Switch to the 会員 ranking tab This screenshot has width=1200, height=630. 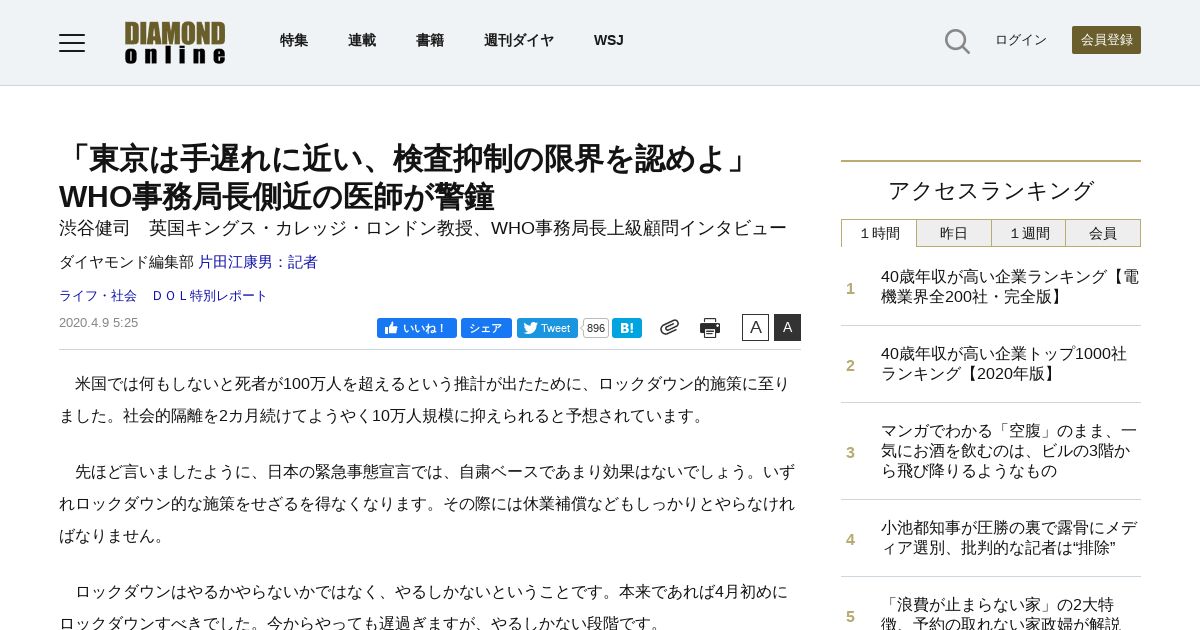1103,233
